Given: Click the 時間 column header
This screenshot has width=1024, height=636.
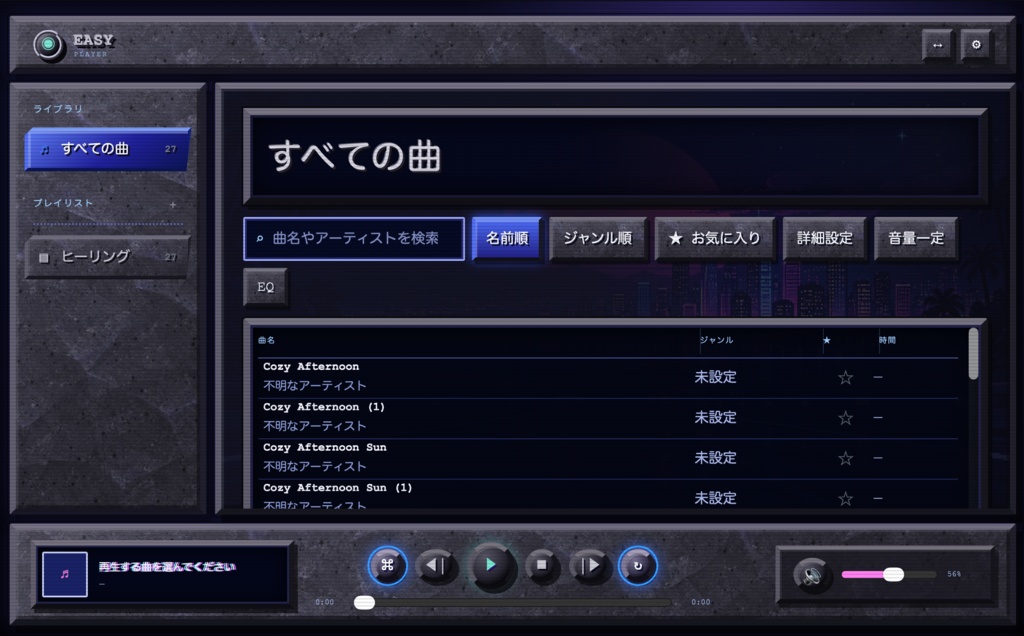Looking at the screenshot, I should [887, 340].
